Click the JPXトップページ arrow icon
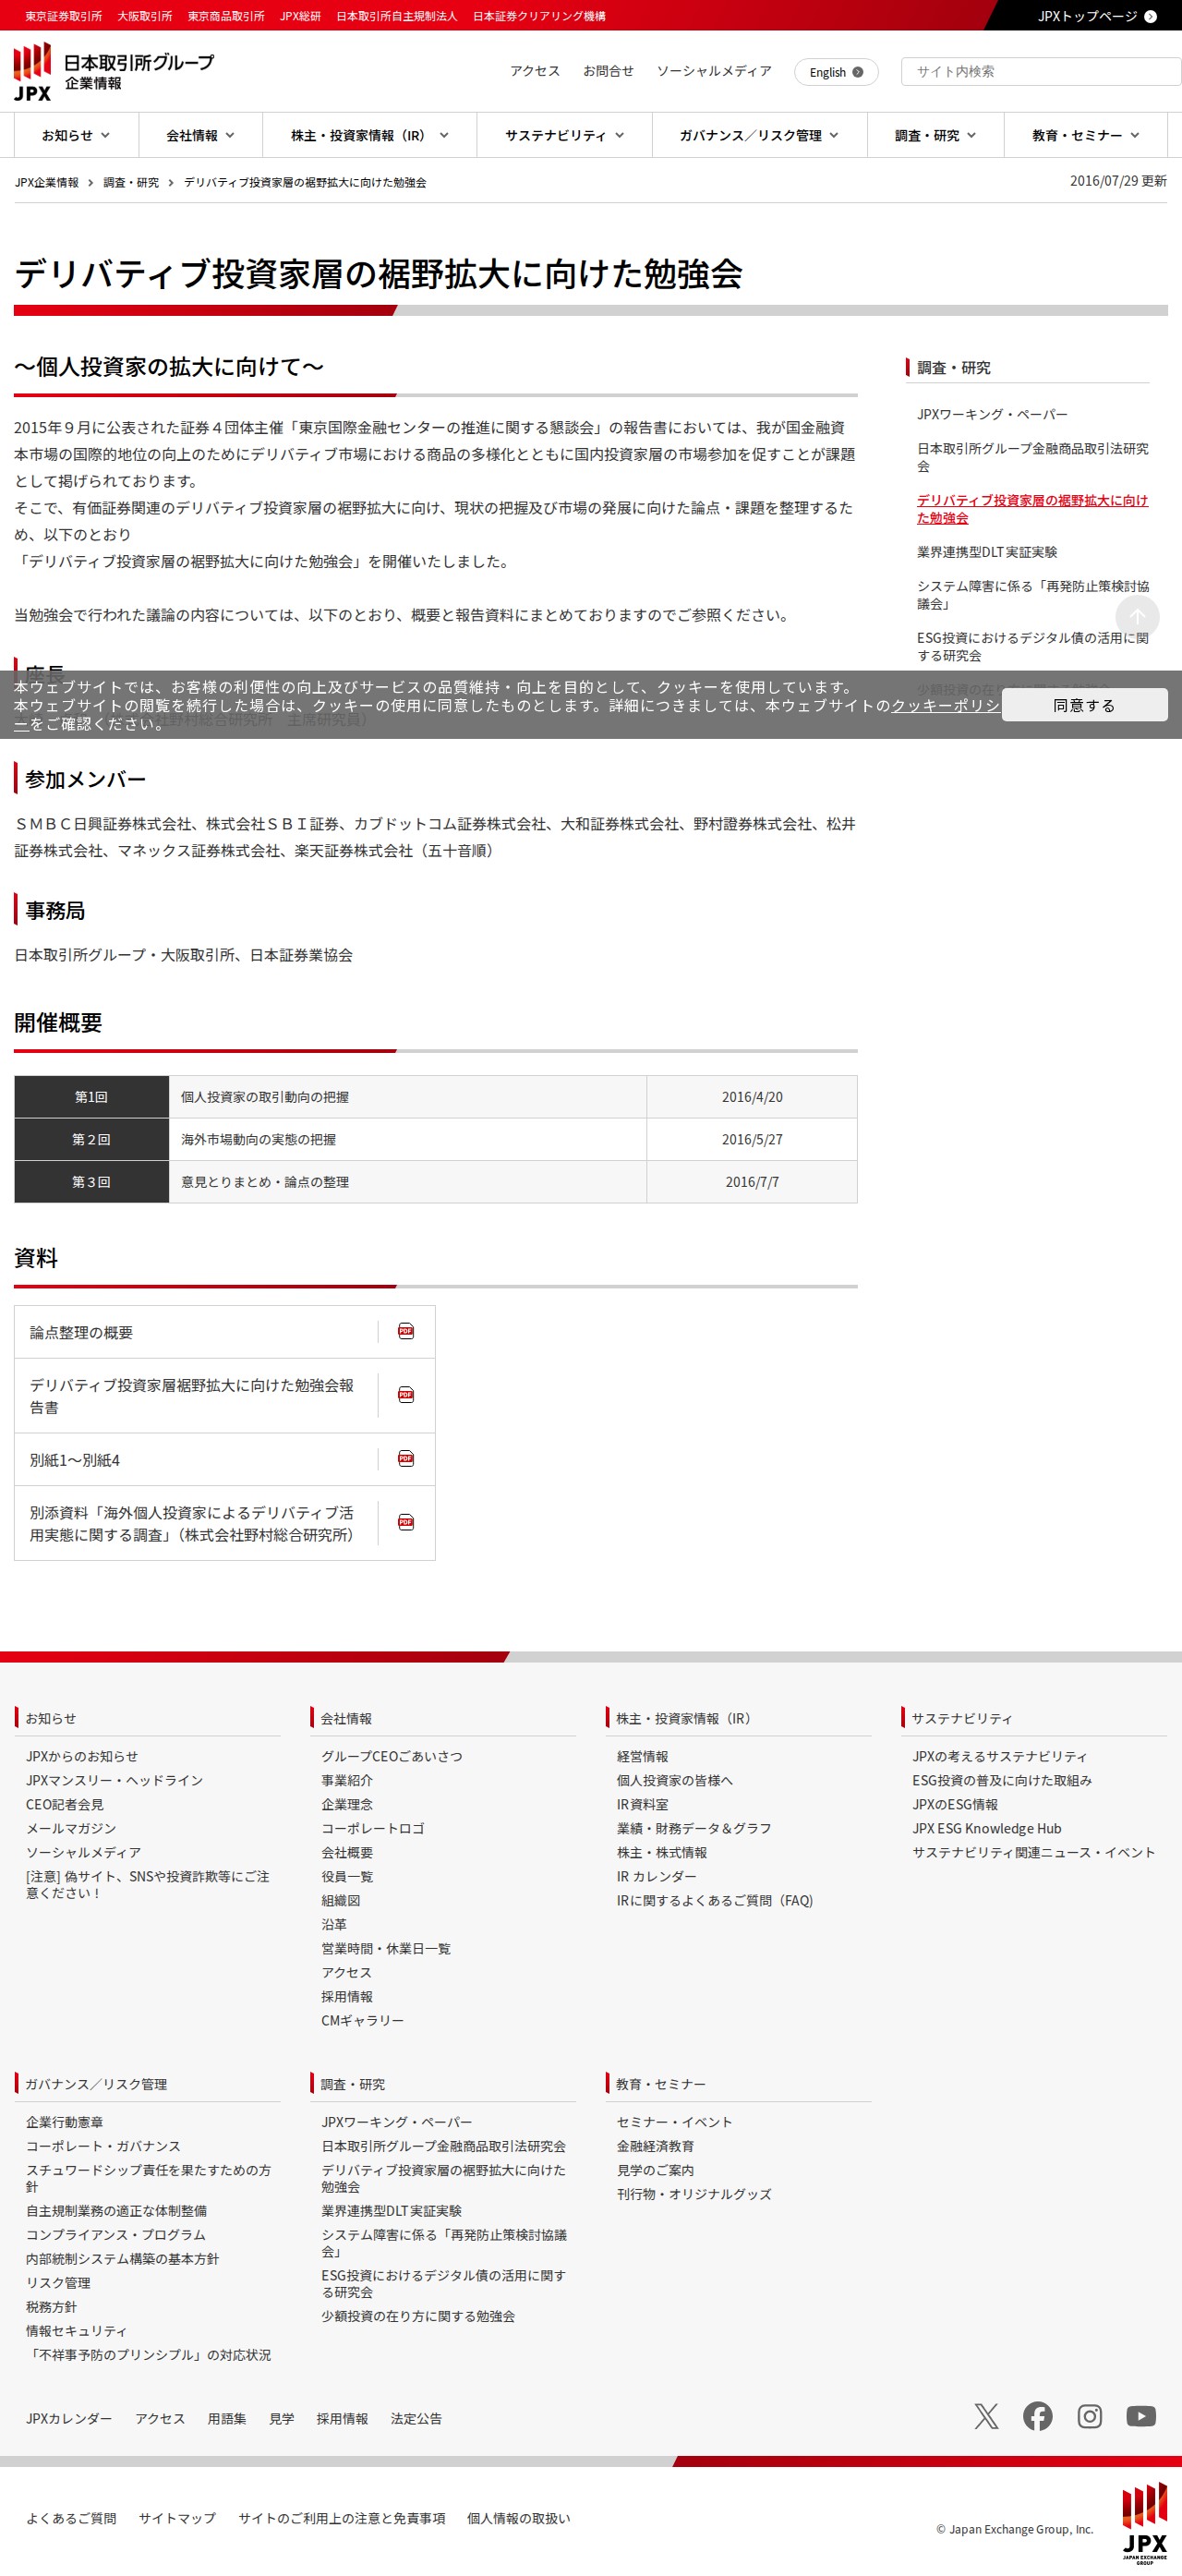The height and width of the screenshot is (2576, 1182). click(1150, 16)
